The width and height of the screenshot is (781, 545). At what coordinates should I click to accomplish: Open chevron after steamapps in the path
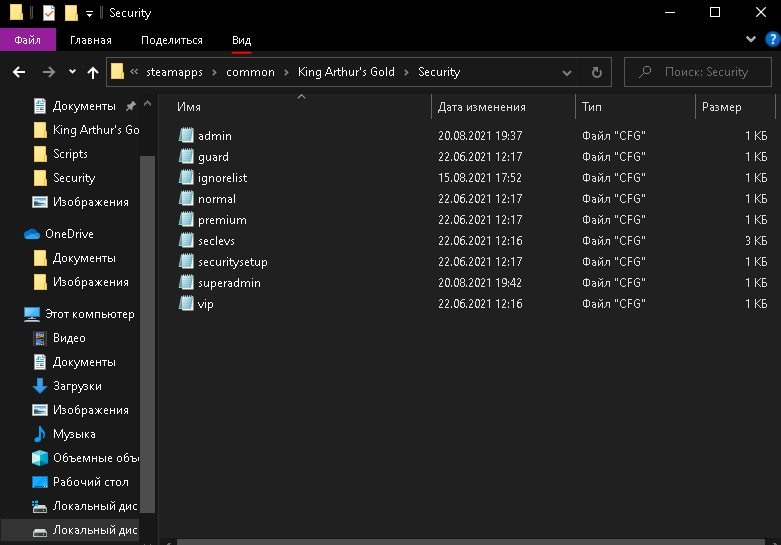pos(214,72)
